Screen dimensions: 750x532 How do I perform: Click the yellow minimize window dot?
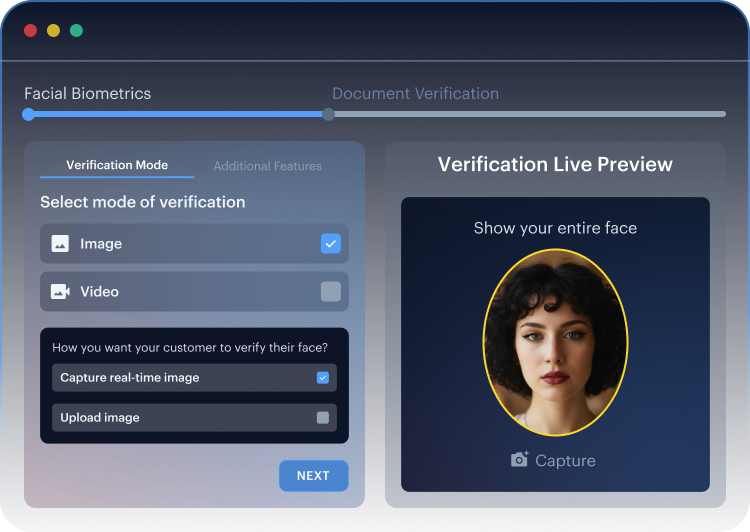click(x=54, y=31)
